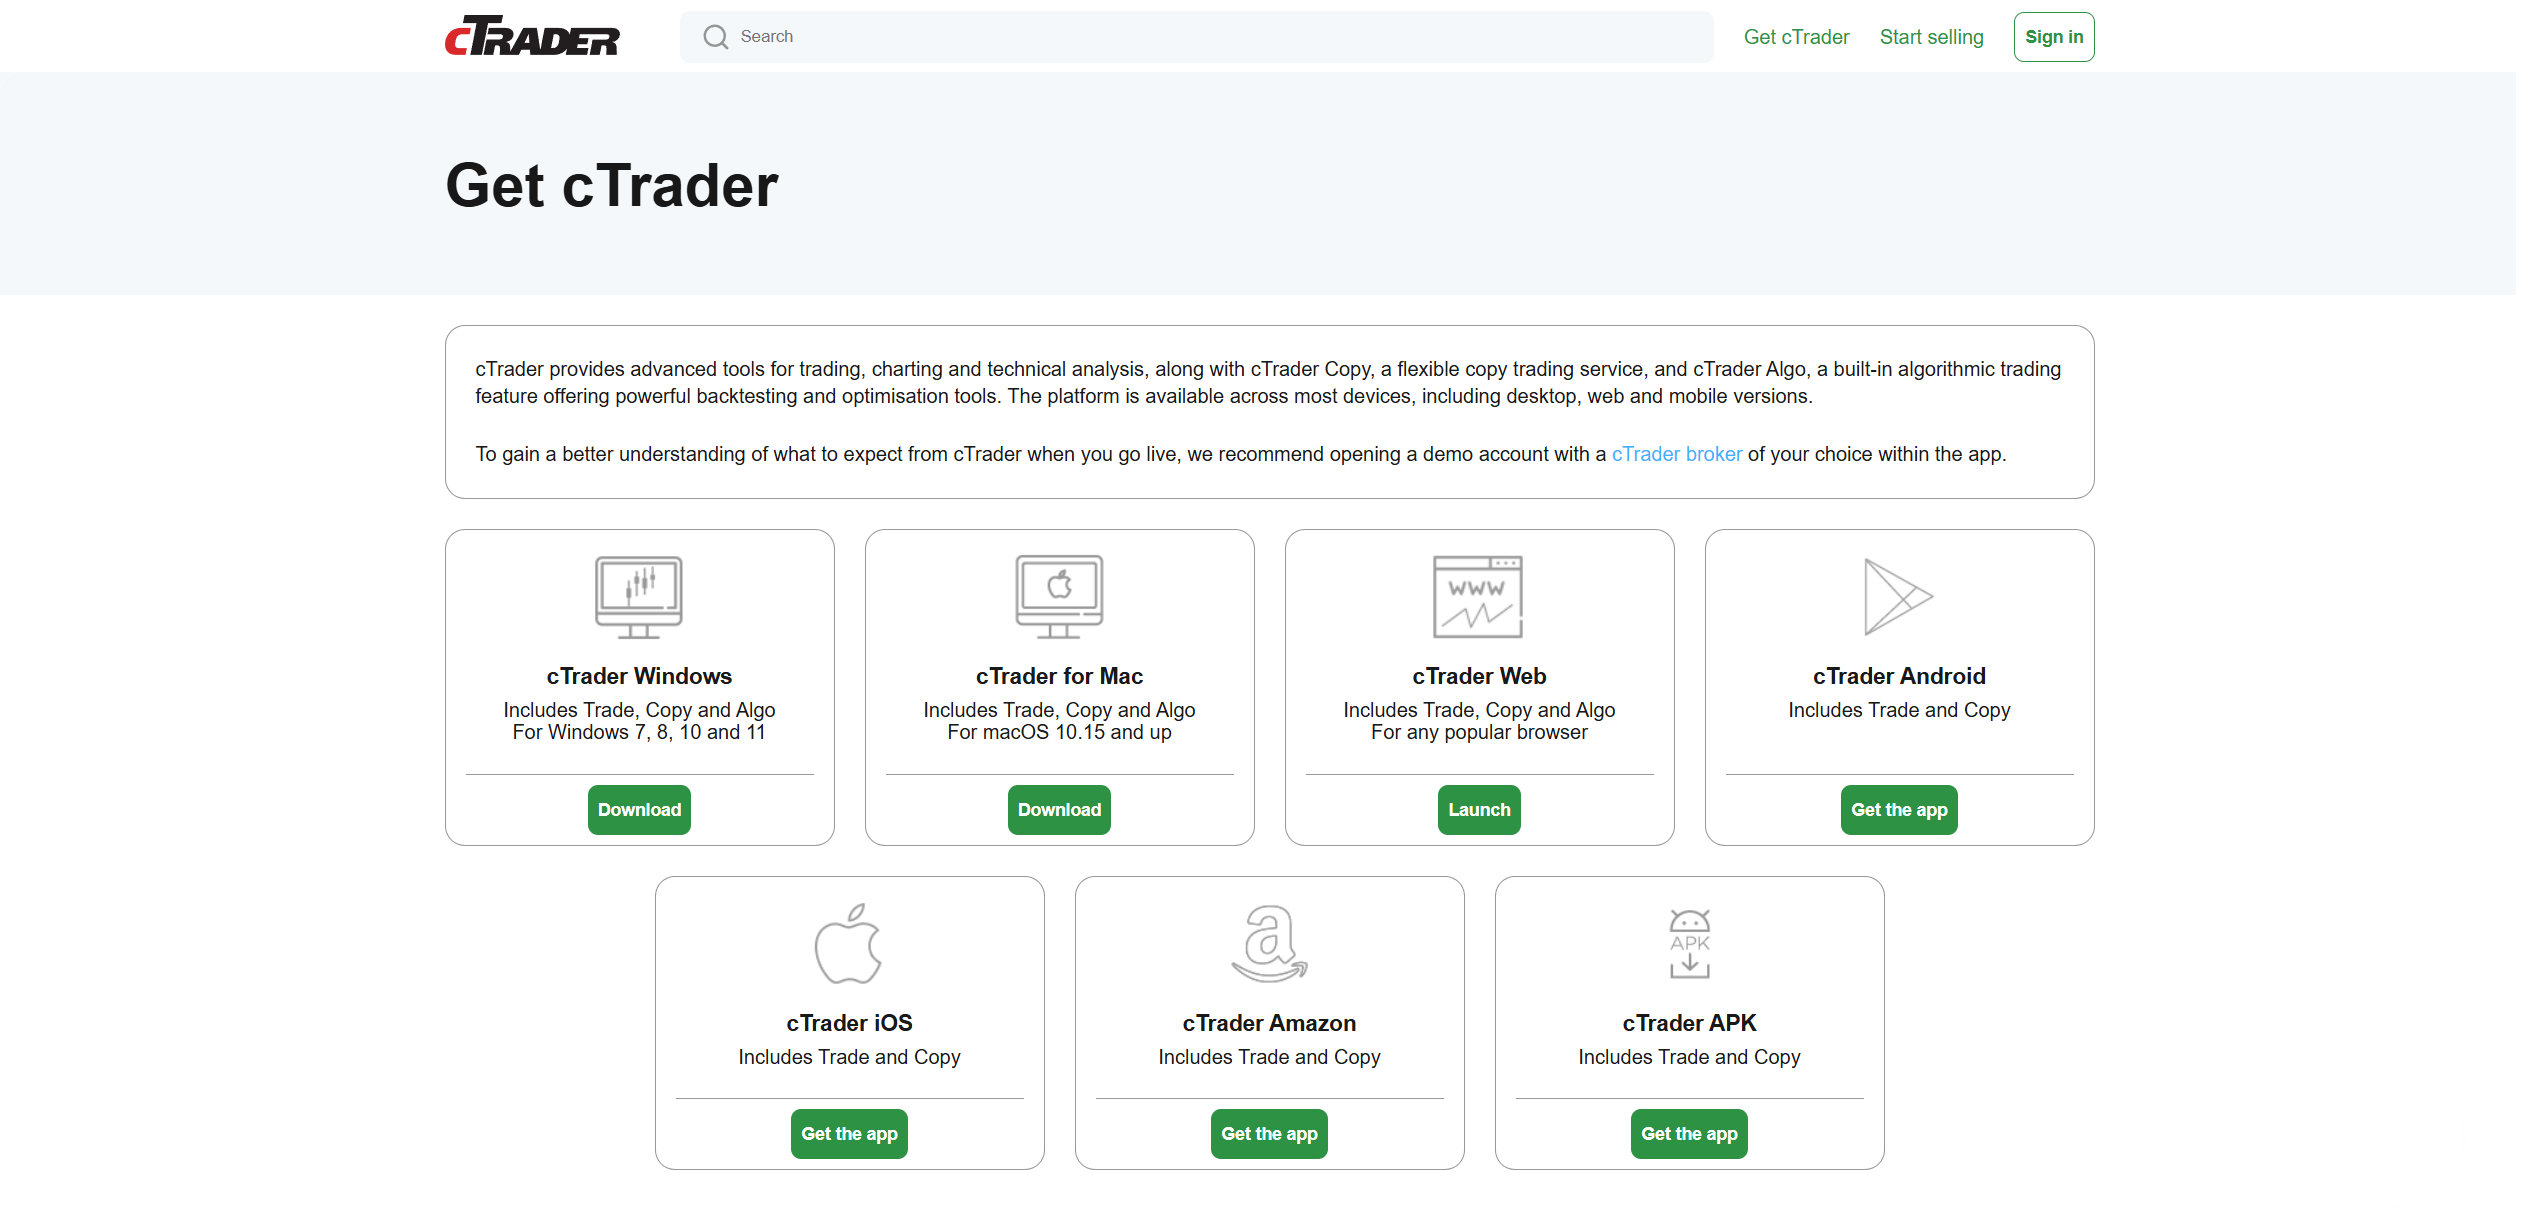Get the app for cTrader Android
The height and width of the screenshot is (1227, 2530).
pyautogui.click(x=1899, y=810)
